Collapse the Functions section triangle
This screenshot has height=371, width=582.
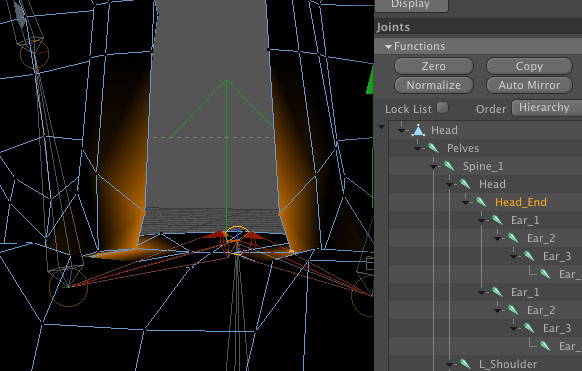388,47
